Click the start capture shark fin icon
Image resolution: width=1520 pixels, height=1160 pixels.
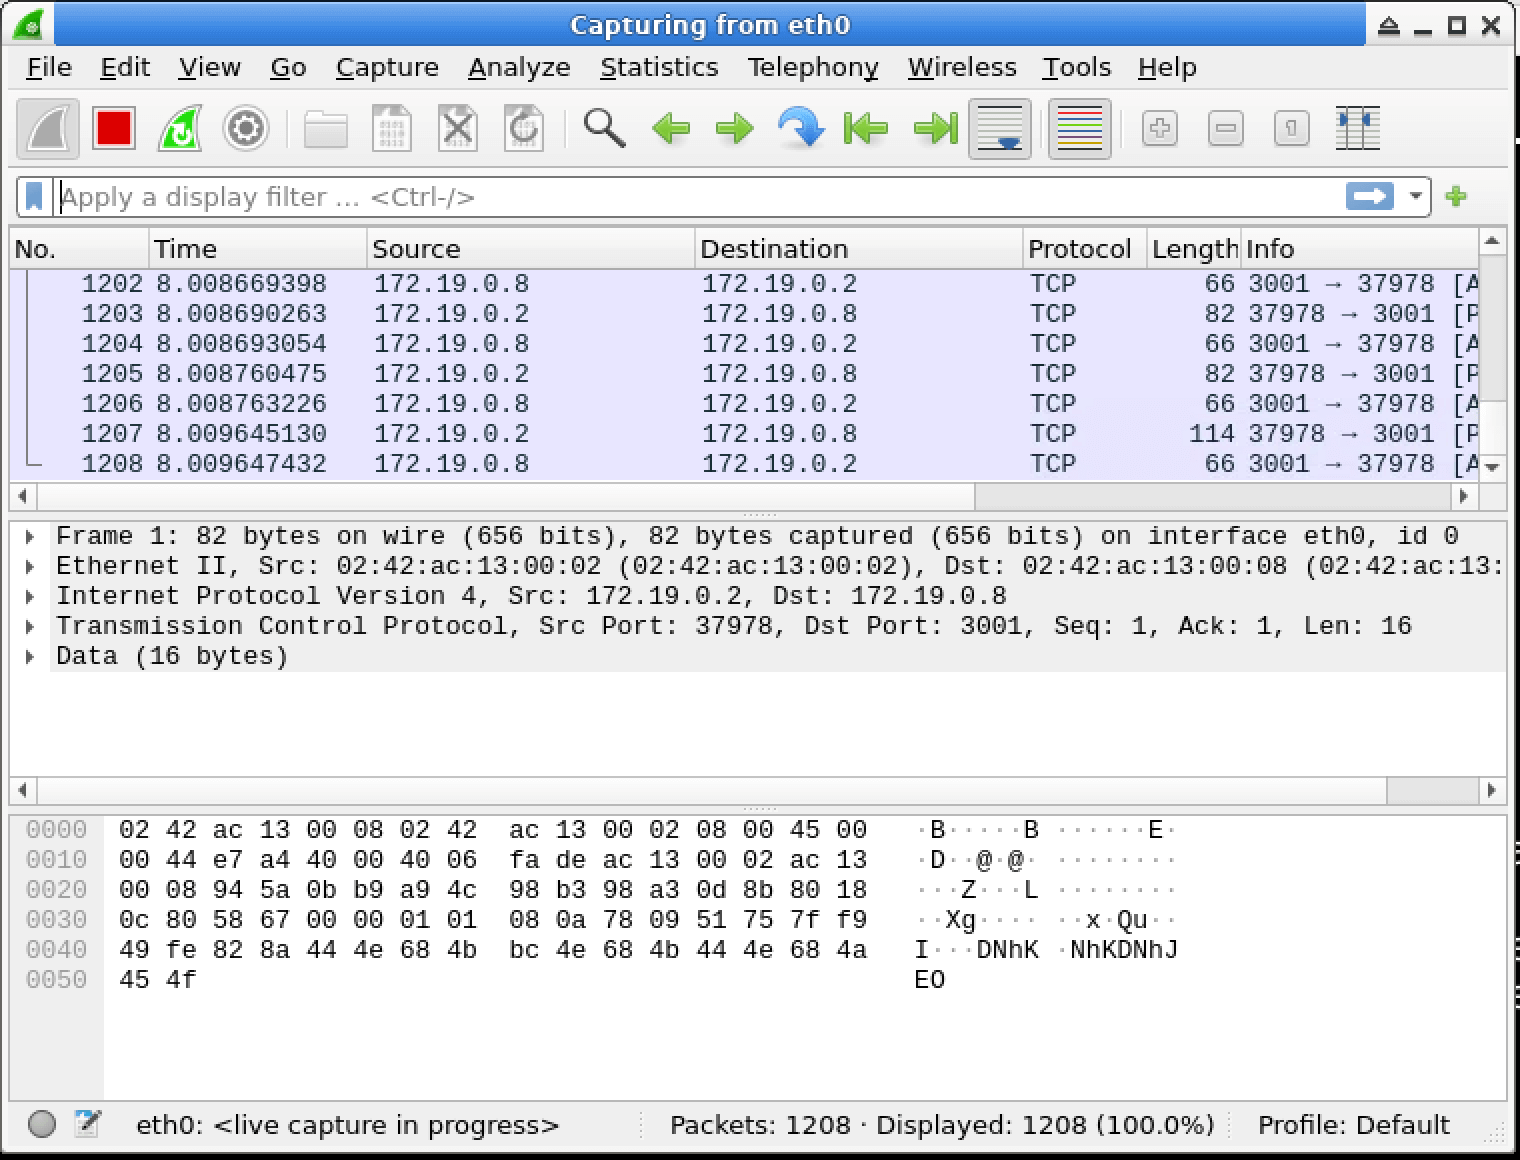pos(48,129)
